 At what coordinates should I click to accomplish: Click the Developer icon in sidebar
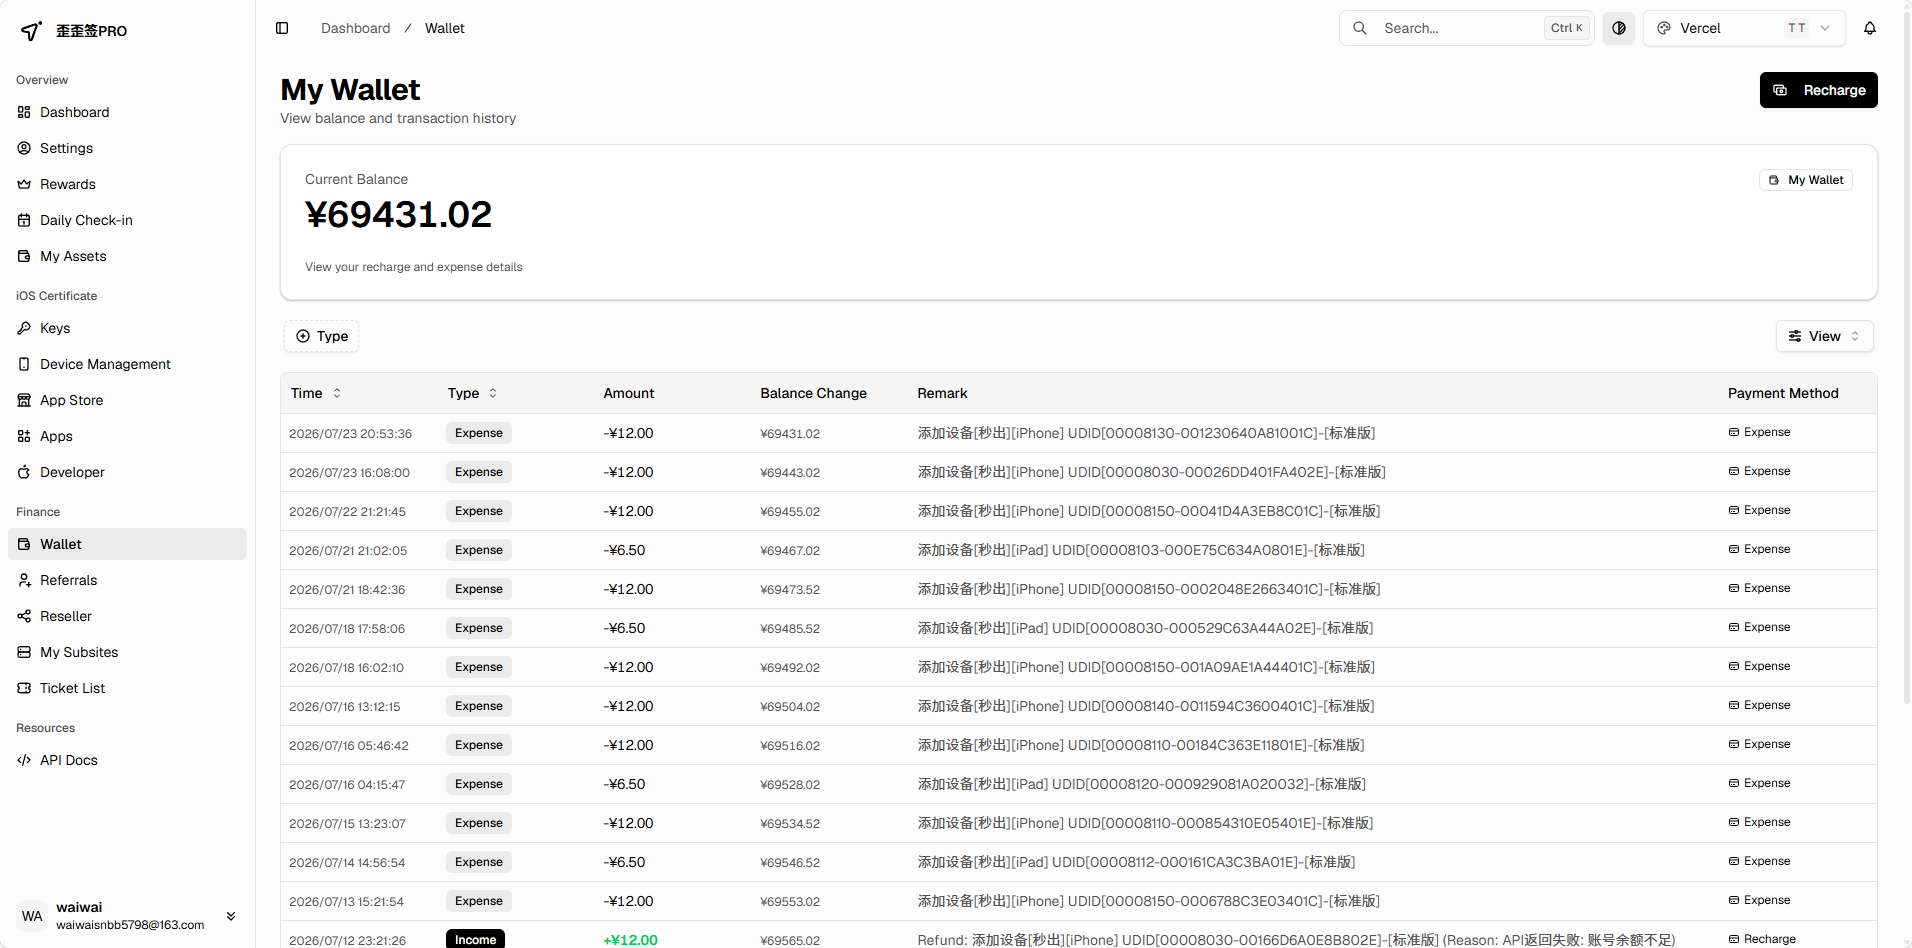(x=24, y=472)
